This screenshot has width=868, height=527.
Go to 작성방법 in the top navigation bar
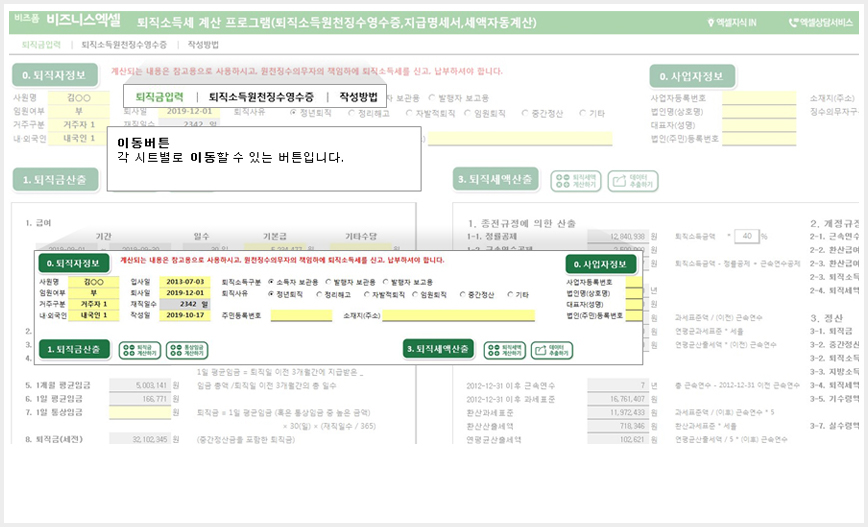point(203,45)
